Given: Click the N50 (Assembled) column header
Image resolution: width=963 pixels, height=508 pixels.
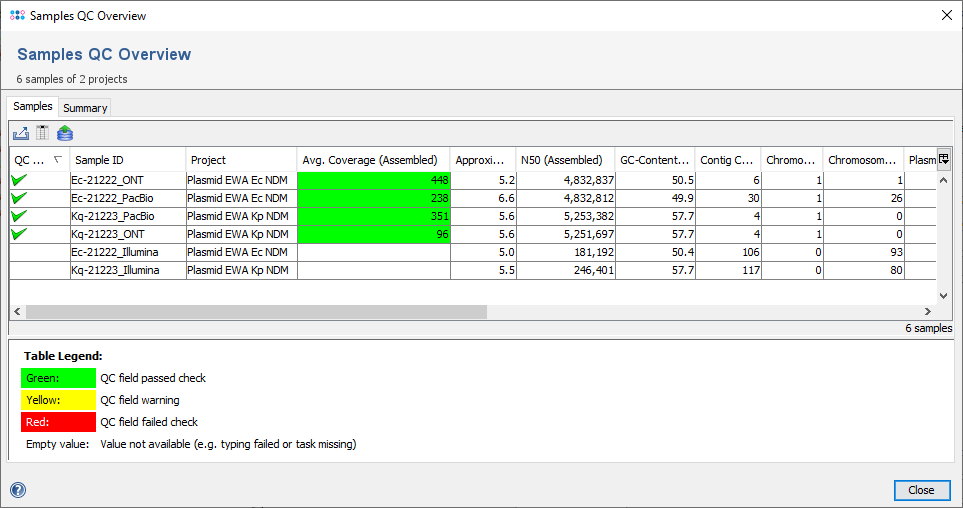Looking at the screenshot, I should click(x=563, y=160).
